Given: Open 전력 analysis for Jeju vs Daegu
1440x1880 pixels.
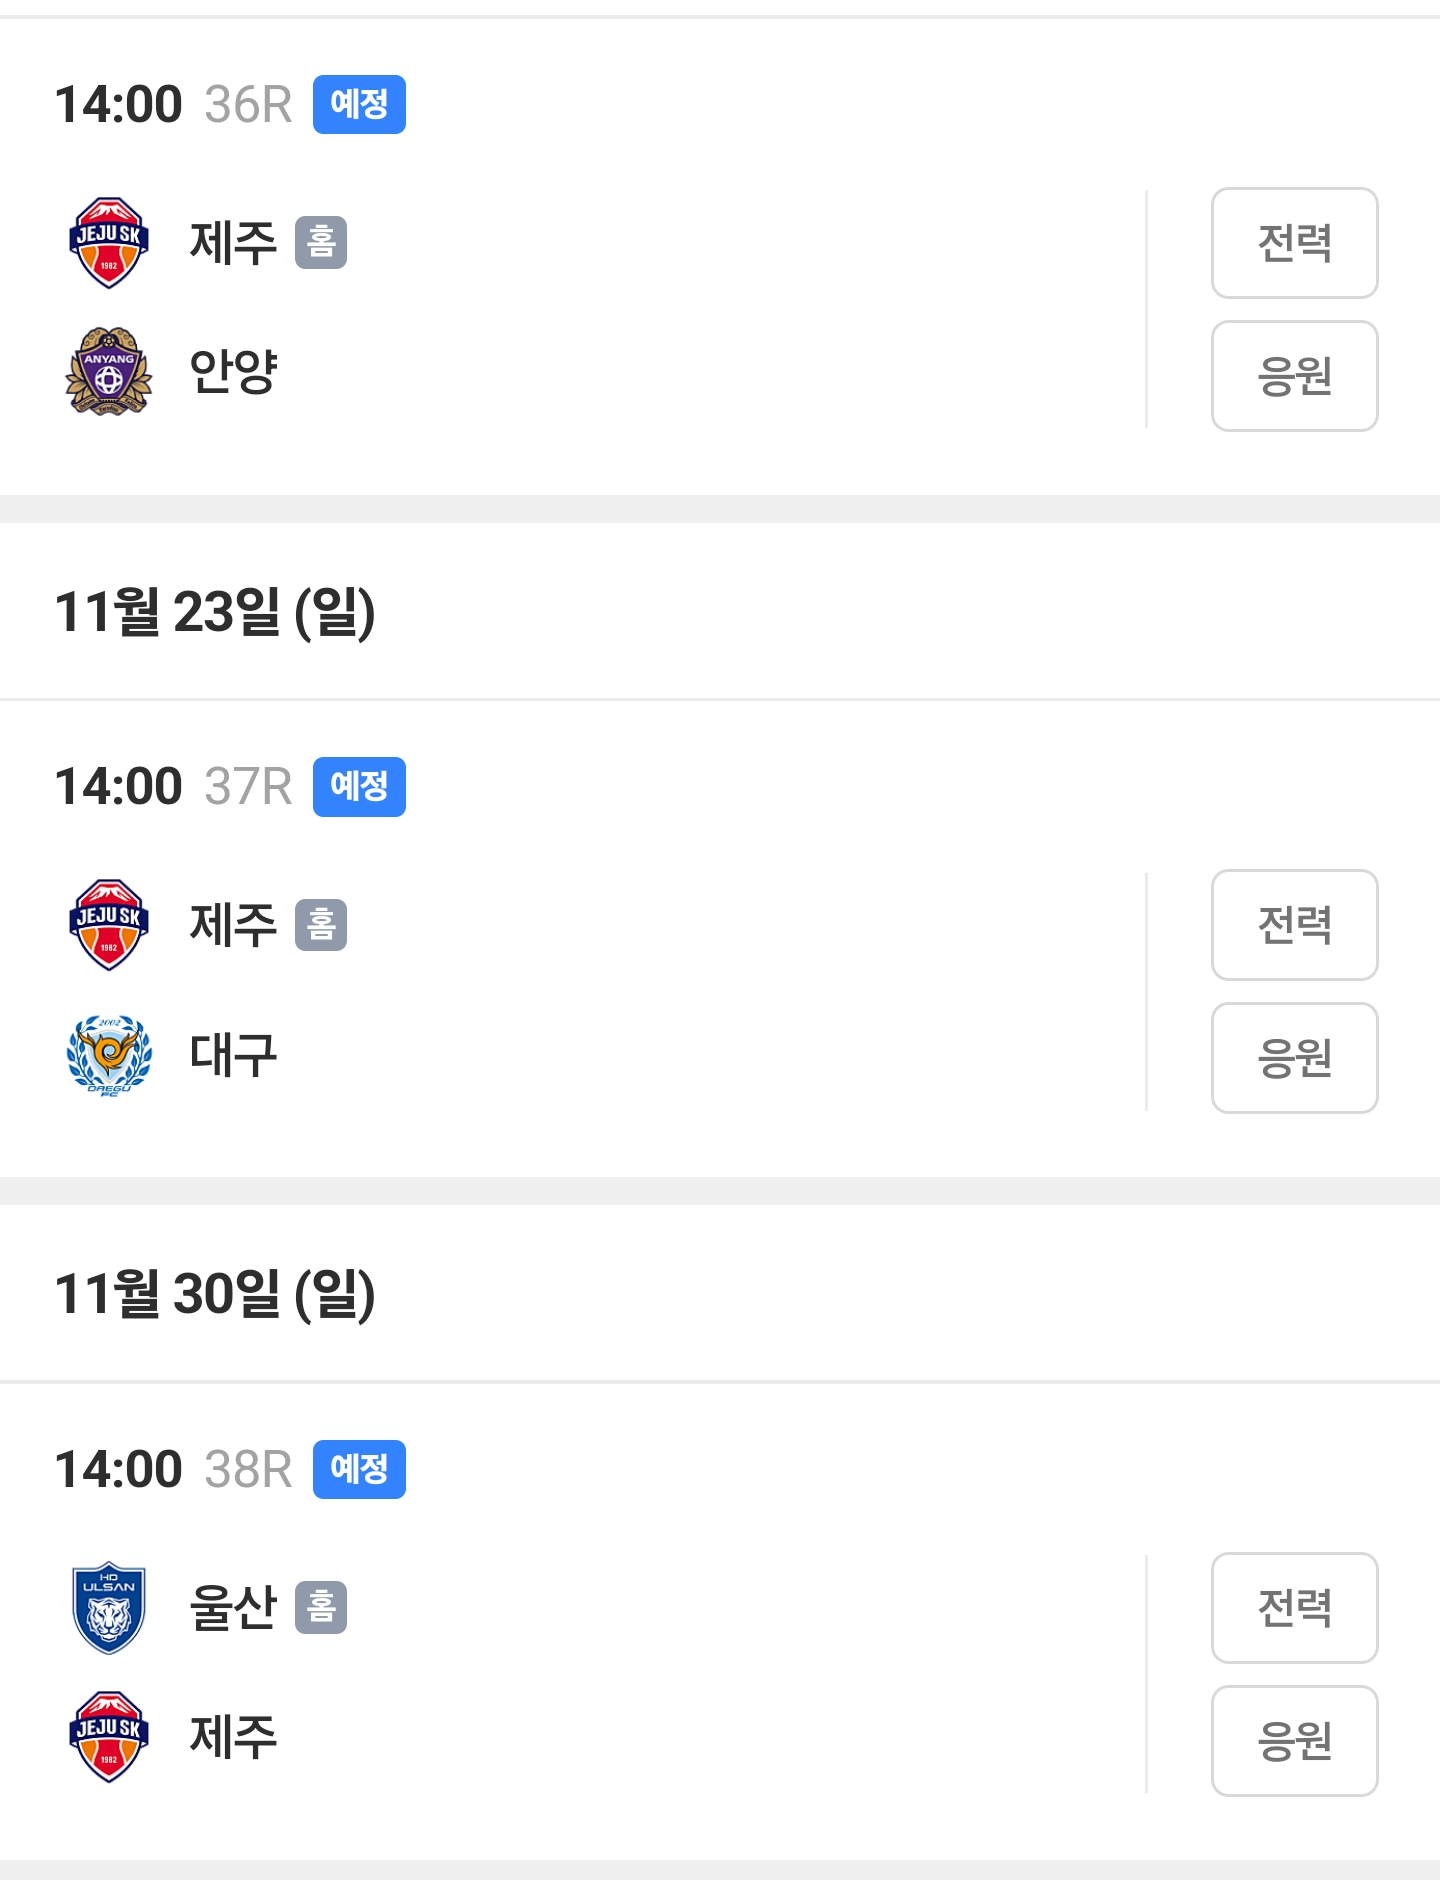Looking at the screenshot, I should tap(1294, 925).
